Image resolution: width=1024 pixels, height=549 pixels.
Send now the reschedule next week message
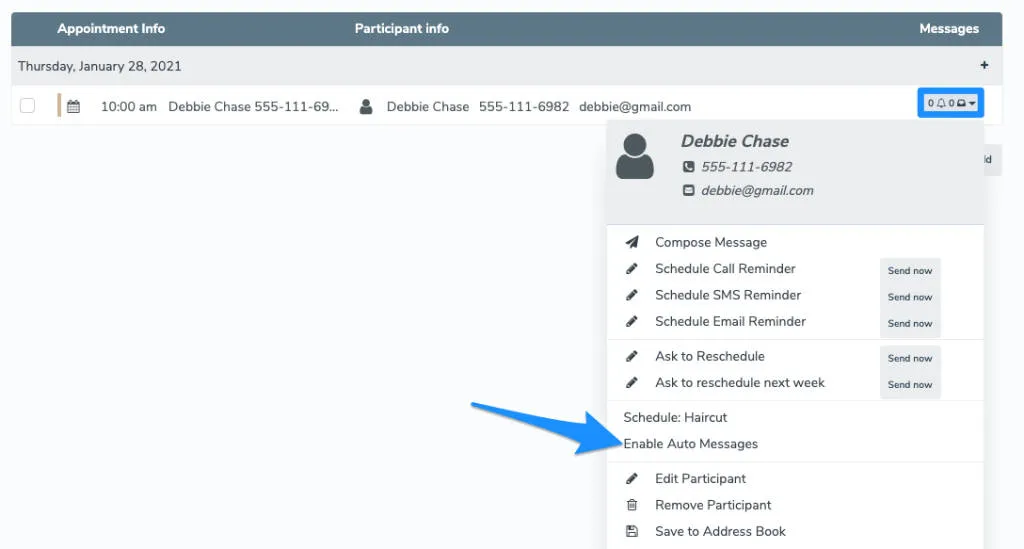pos(910,384)
